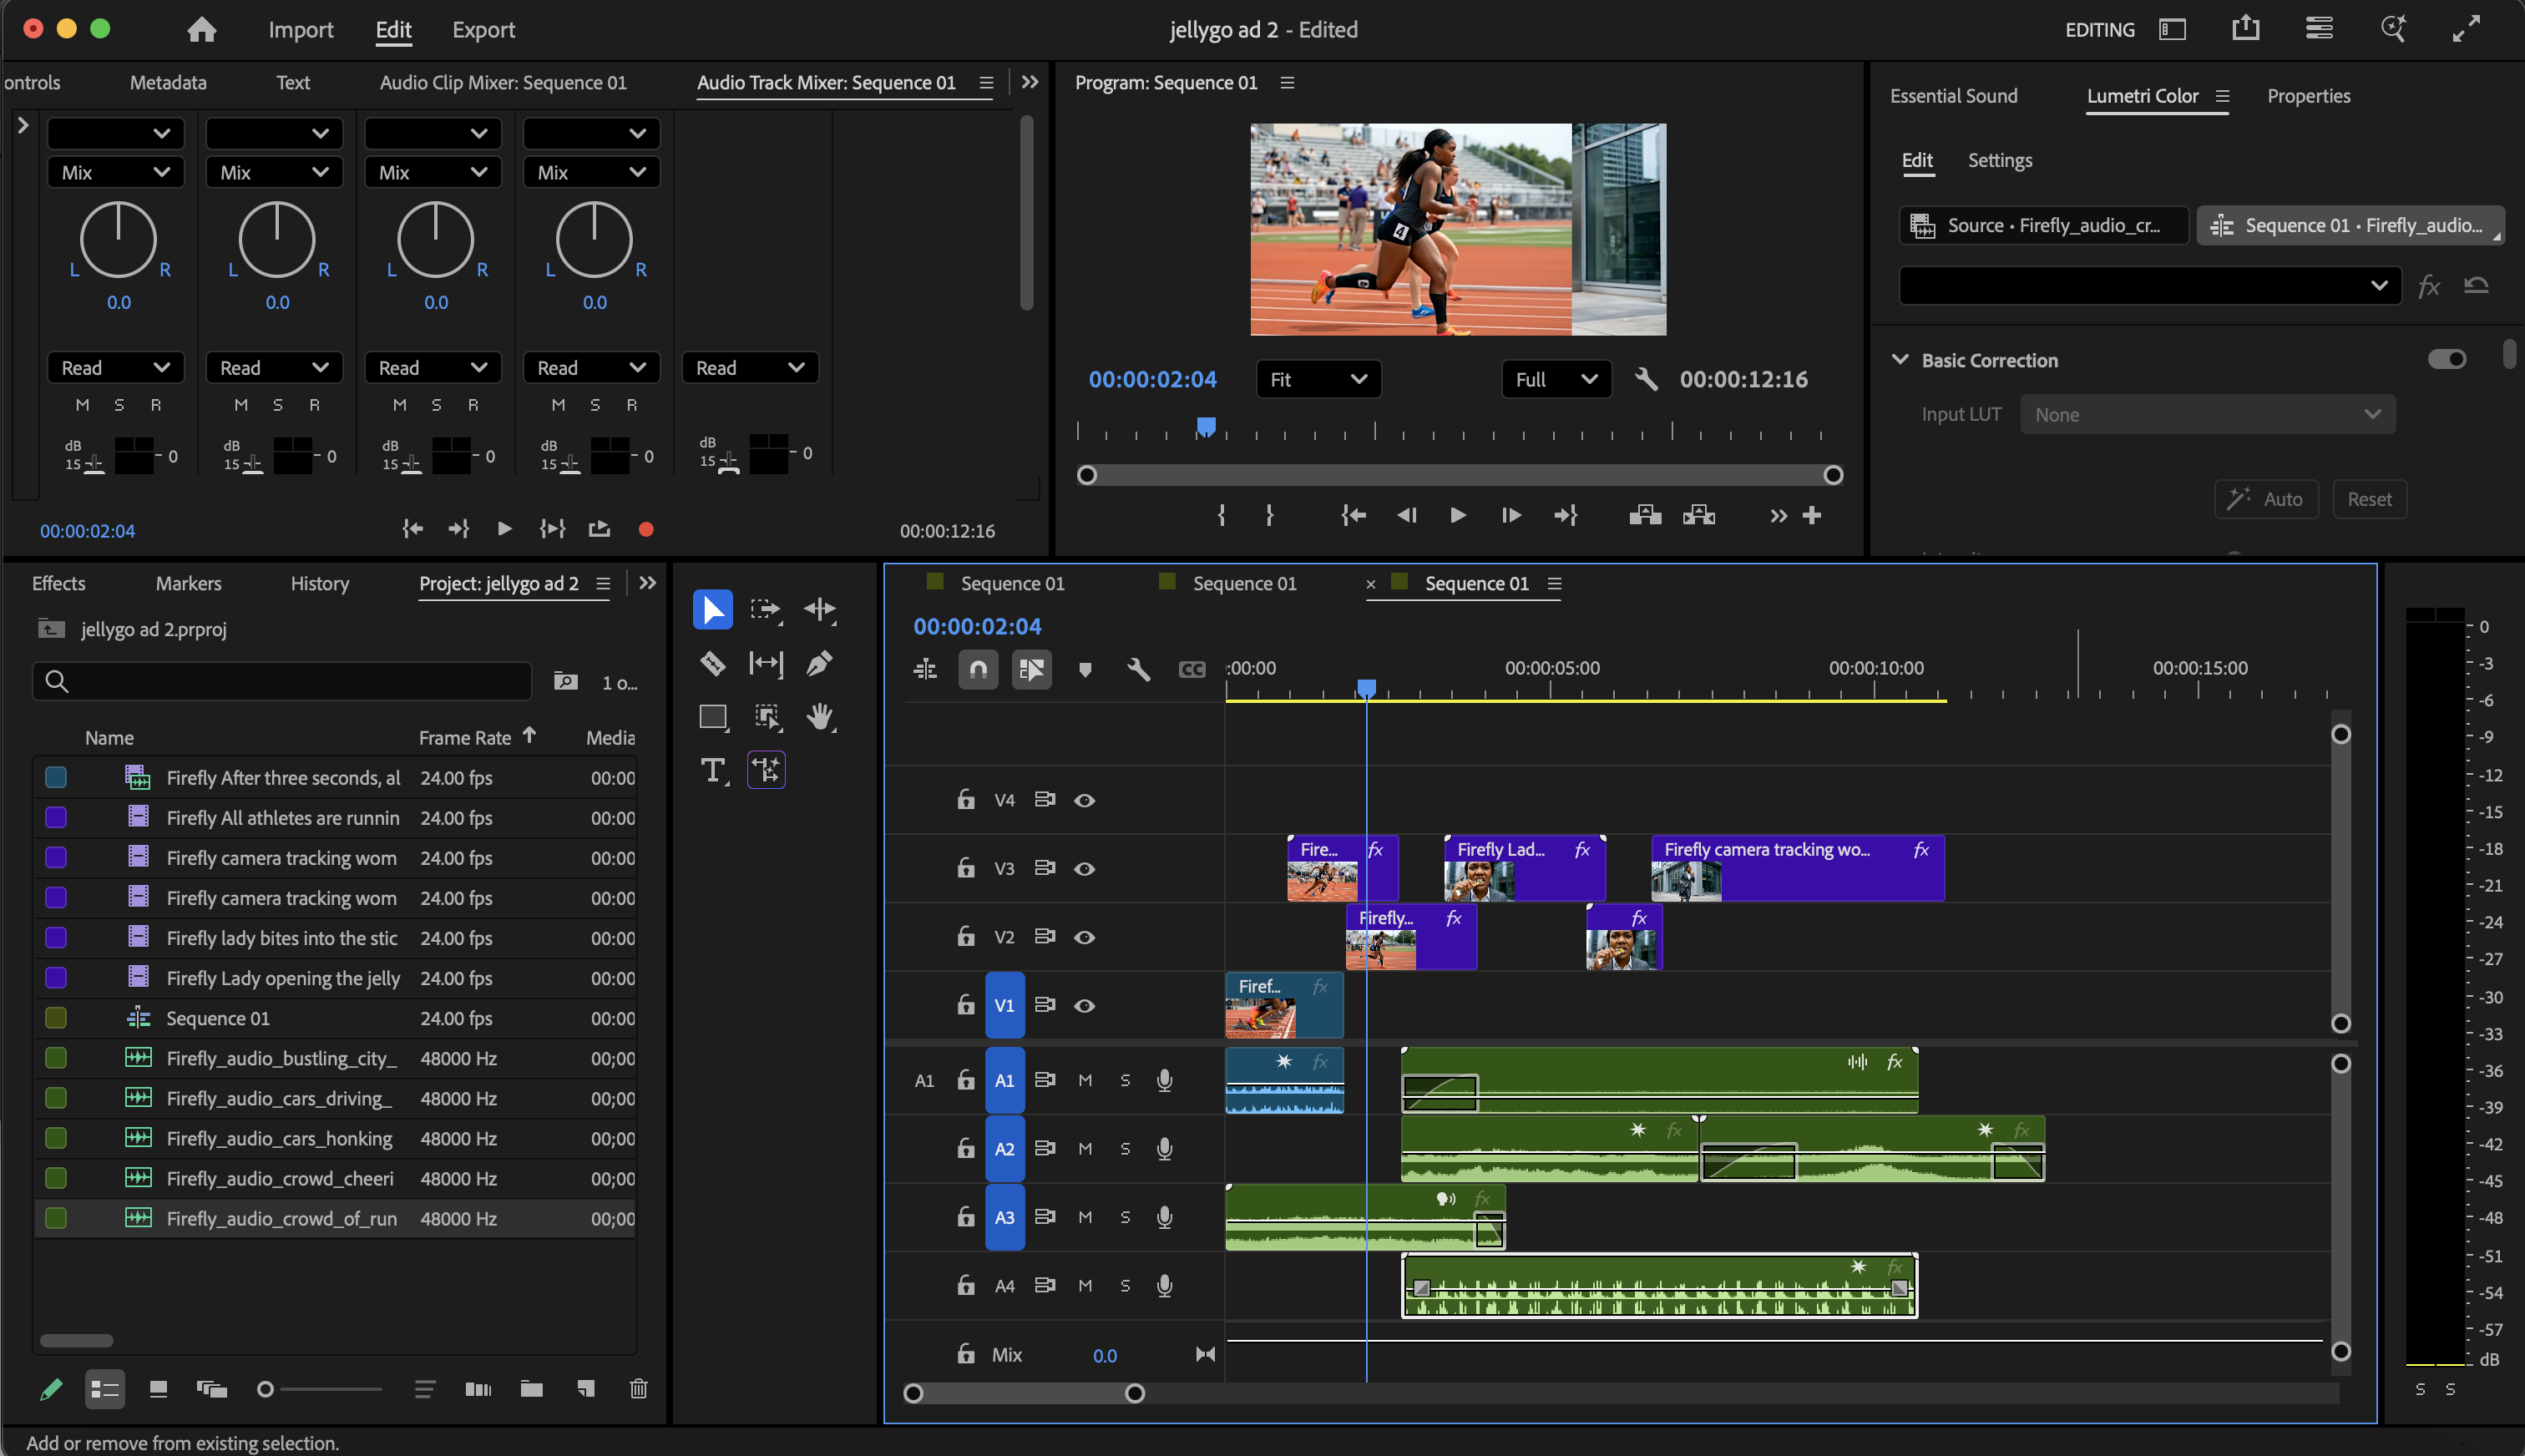Viewport: 2525px width, 1456px height.
Task: Switch to the Essential Sound tab
Action: 1953,96
